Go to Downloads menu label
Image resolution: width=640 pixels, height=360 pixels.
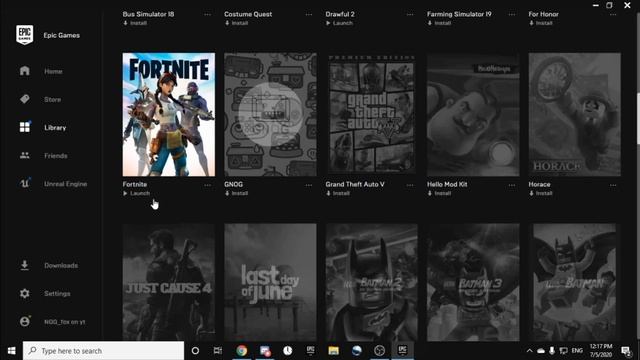(61, 266)
